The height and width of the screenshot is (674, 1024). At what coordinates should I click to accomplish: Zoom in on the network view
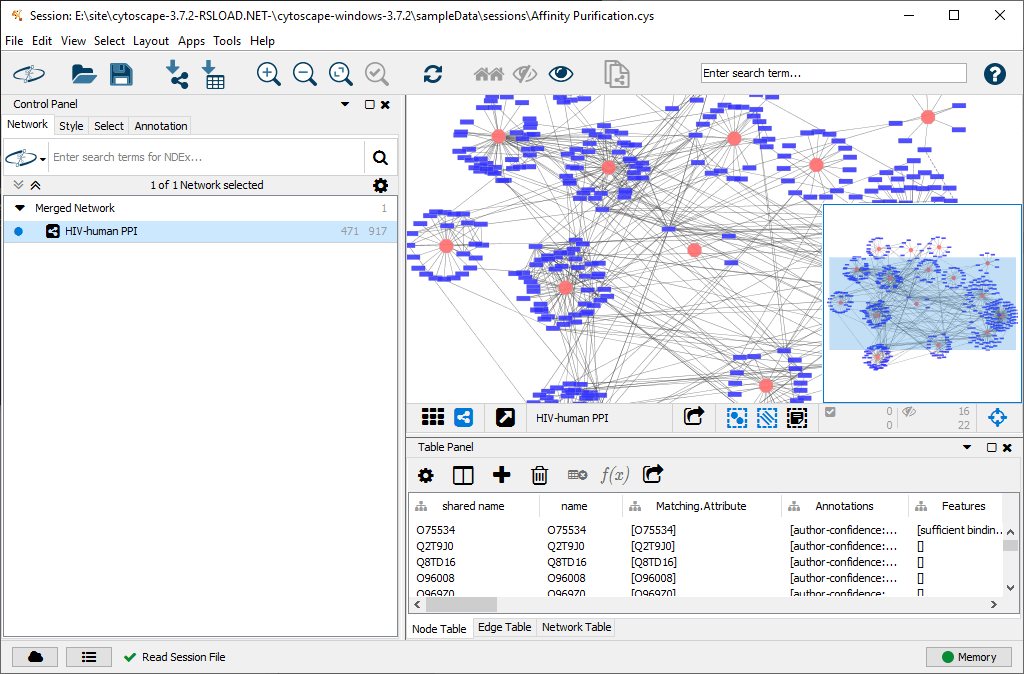coord(268,74)
